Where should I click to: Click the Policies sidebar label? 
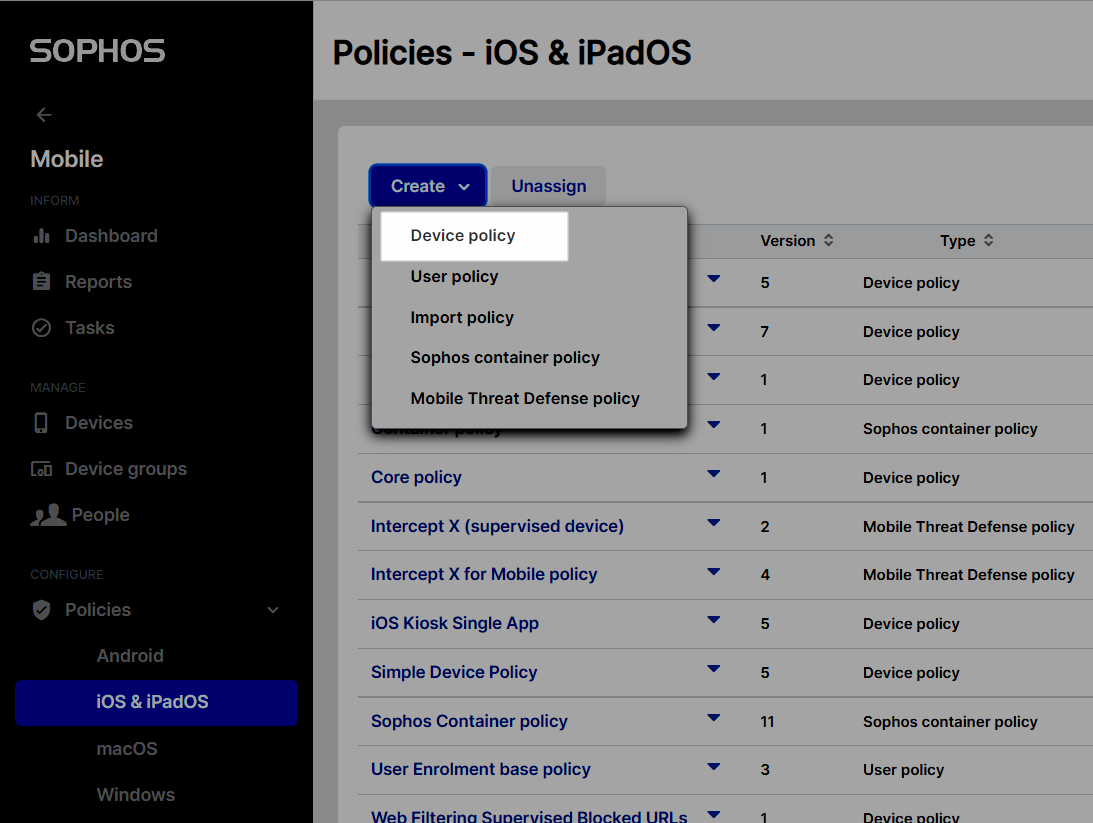(x=98, y=610)
